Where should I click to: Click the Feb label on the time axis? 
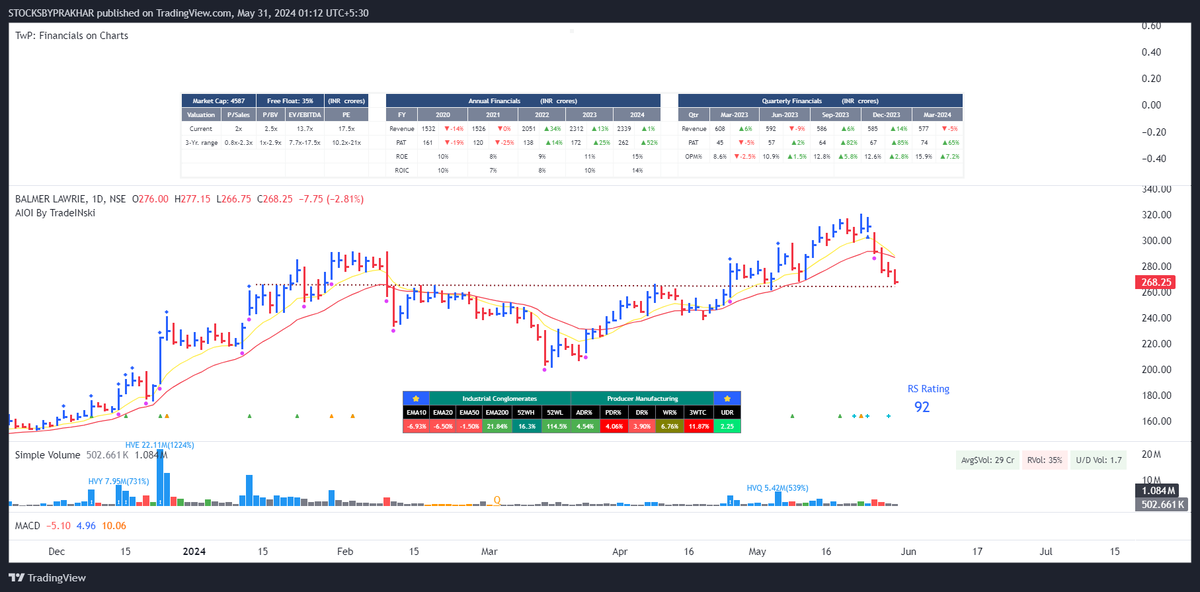point(345,551)
